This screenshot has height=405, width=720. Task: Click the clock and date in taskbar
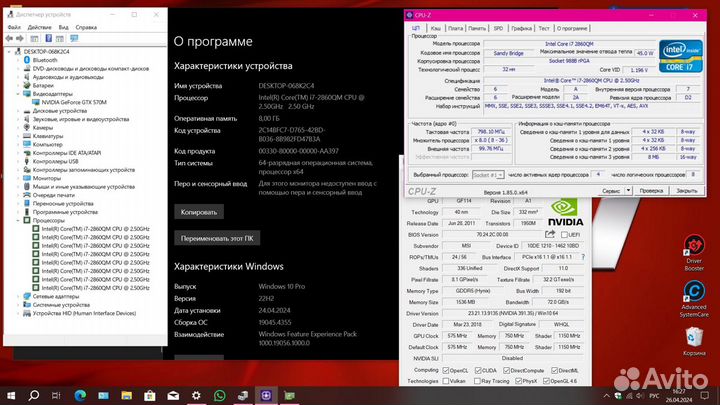679,396
